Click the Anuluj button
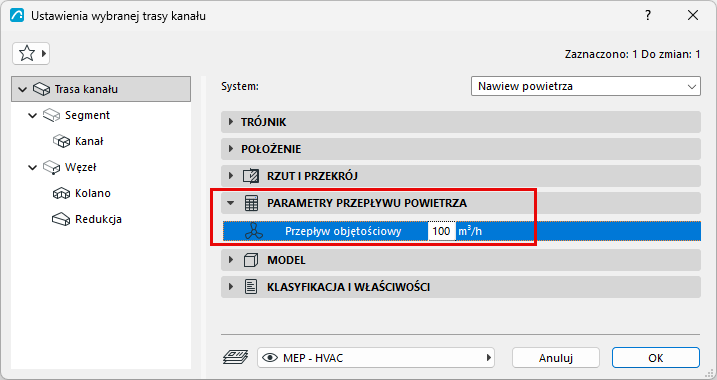 pyautogui.click(x=556, y=358)
